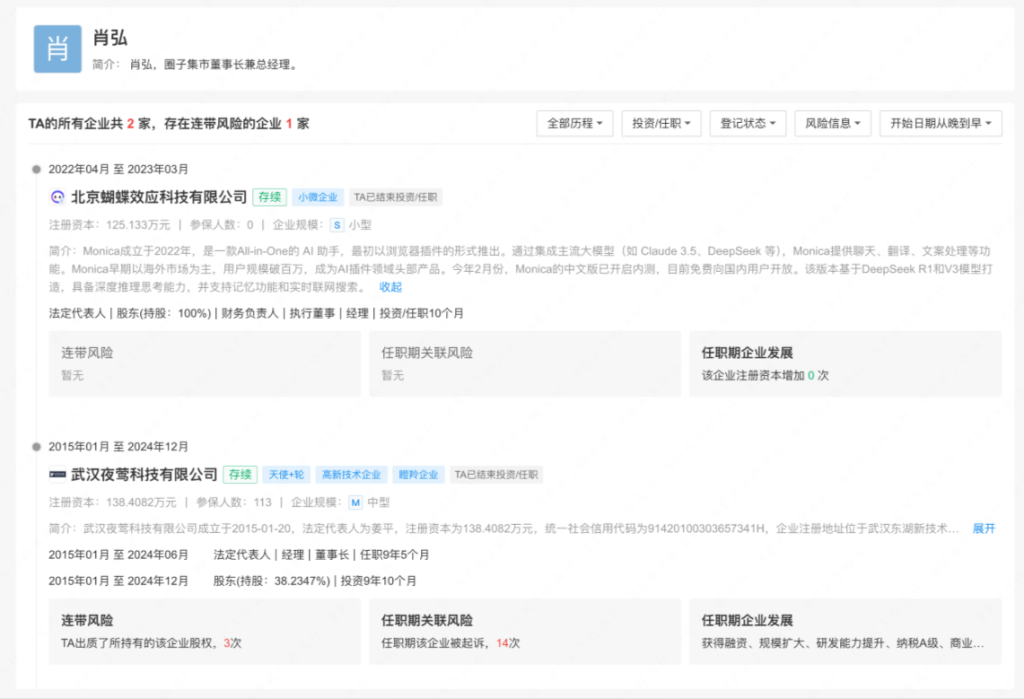Viewport: 1024px width, 699px height.
Task: Click TA已结束投资/任职 tag for 武汉夜莺
Action: pyautogui.click(x=496, y=475)
